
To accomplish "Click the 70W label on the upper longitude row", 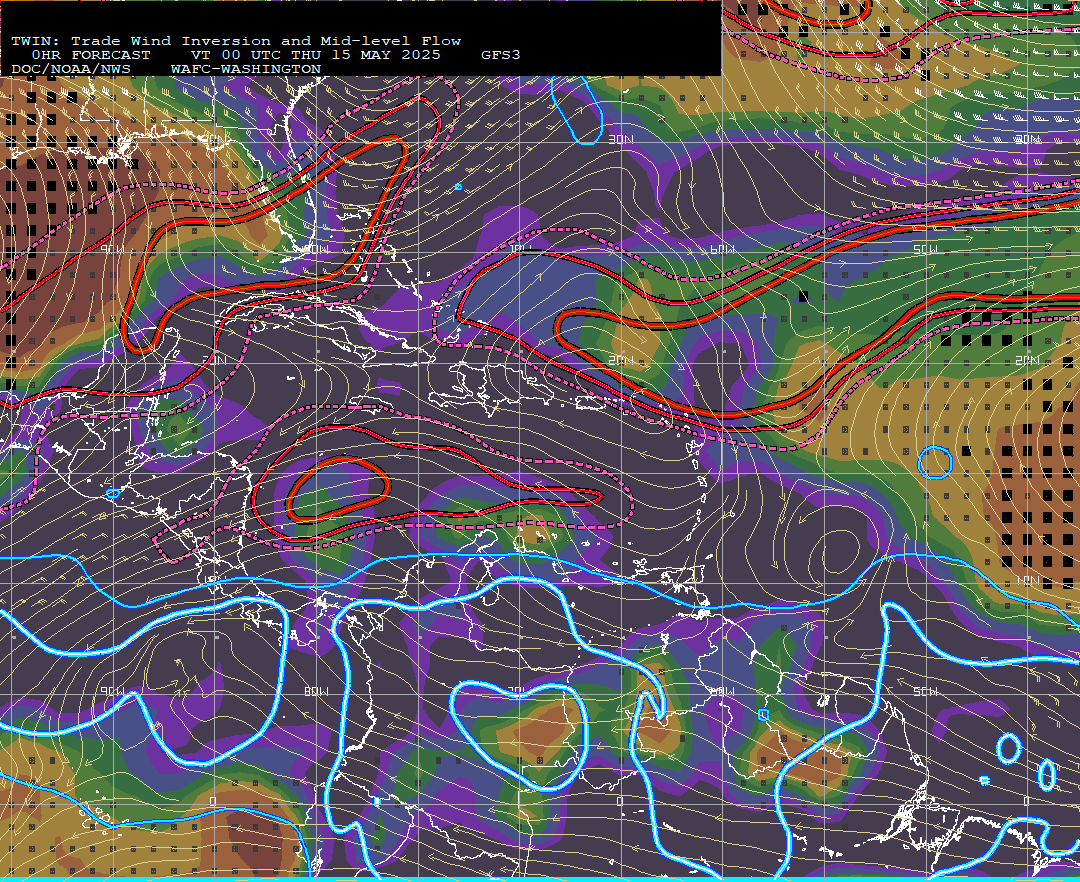I will pyautogui.click(x=520, y=249).
